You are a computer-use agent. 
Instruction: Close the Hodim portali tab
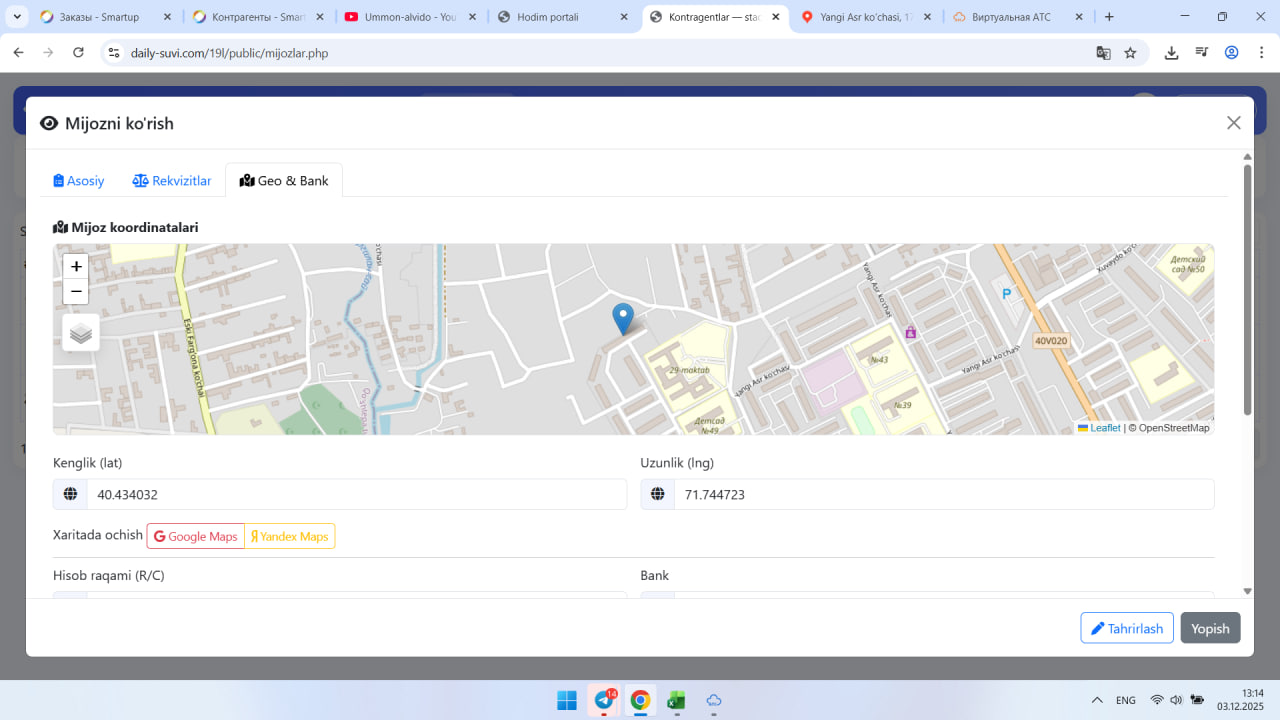coord(623,17)
